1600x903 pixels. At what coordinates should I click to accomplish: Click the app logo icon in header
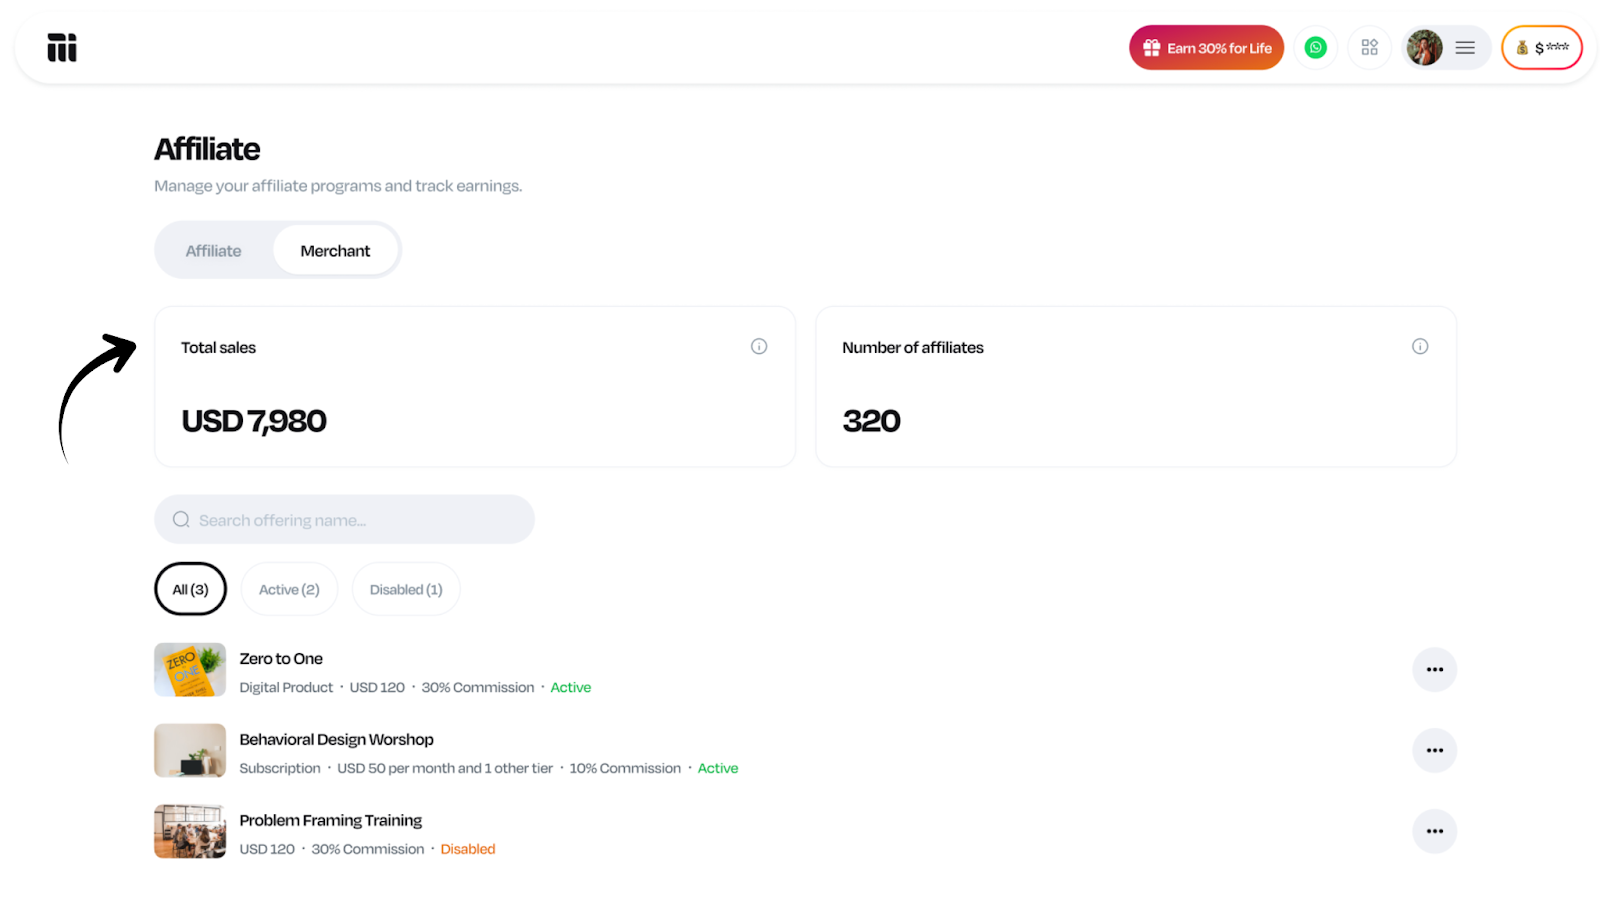62,48
